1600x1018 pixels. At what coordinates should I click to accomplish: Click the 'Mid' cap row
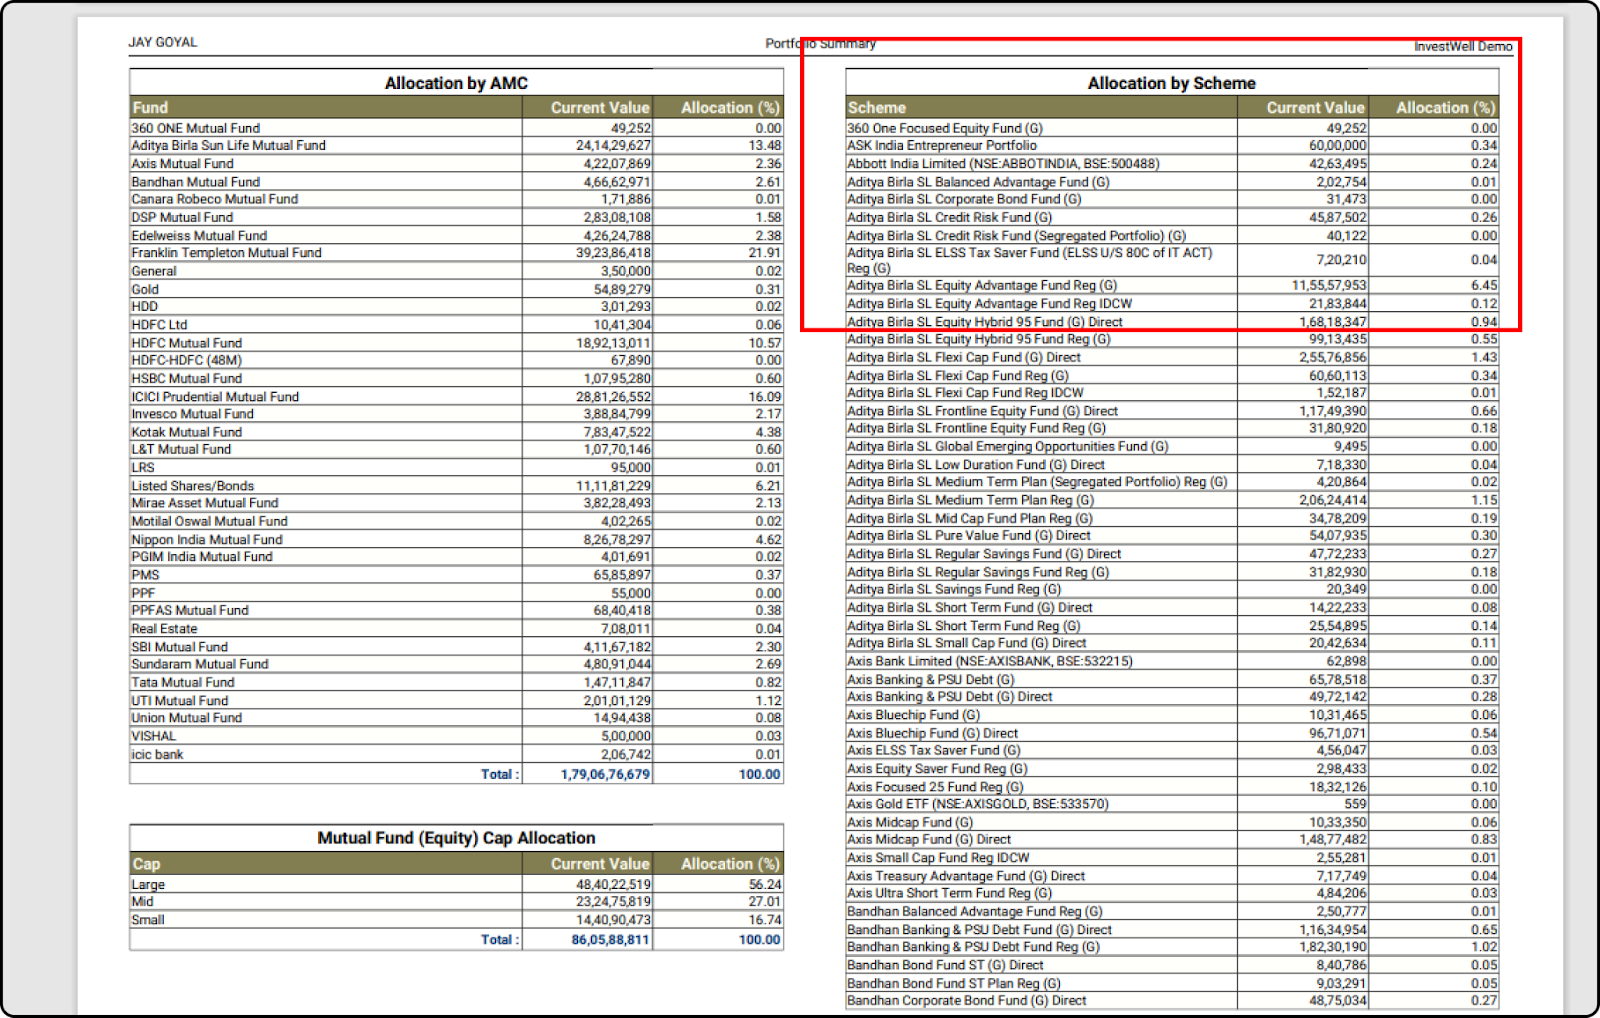pyautogui.click(x=456, y=901)
